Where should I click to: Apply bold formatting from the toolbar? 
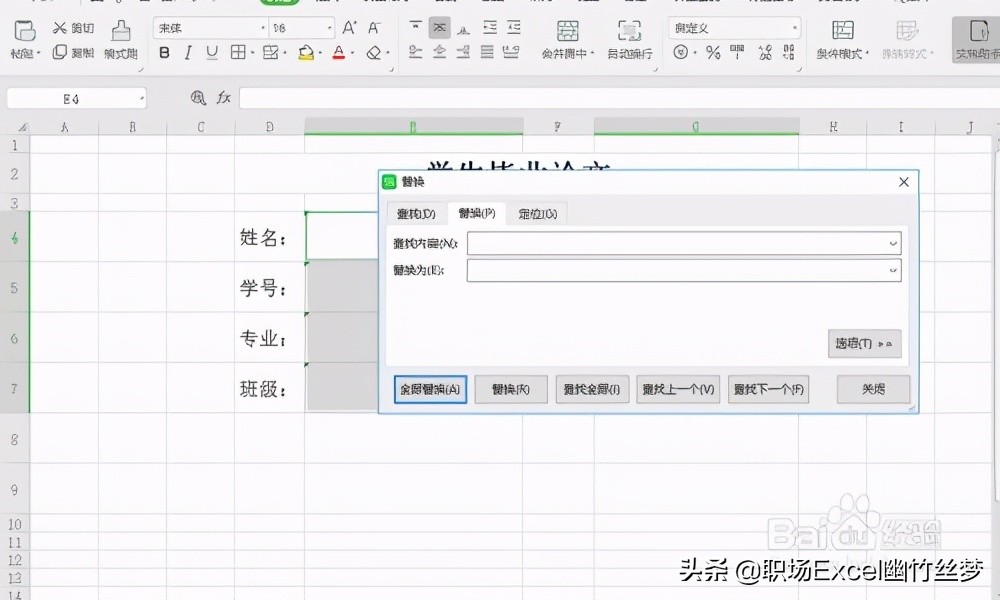164,53
